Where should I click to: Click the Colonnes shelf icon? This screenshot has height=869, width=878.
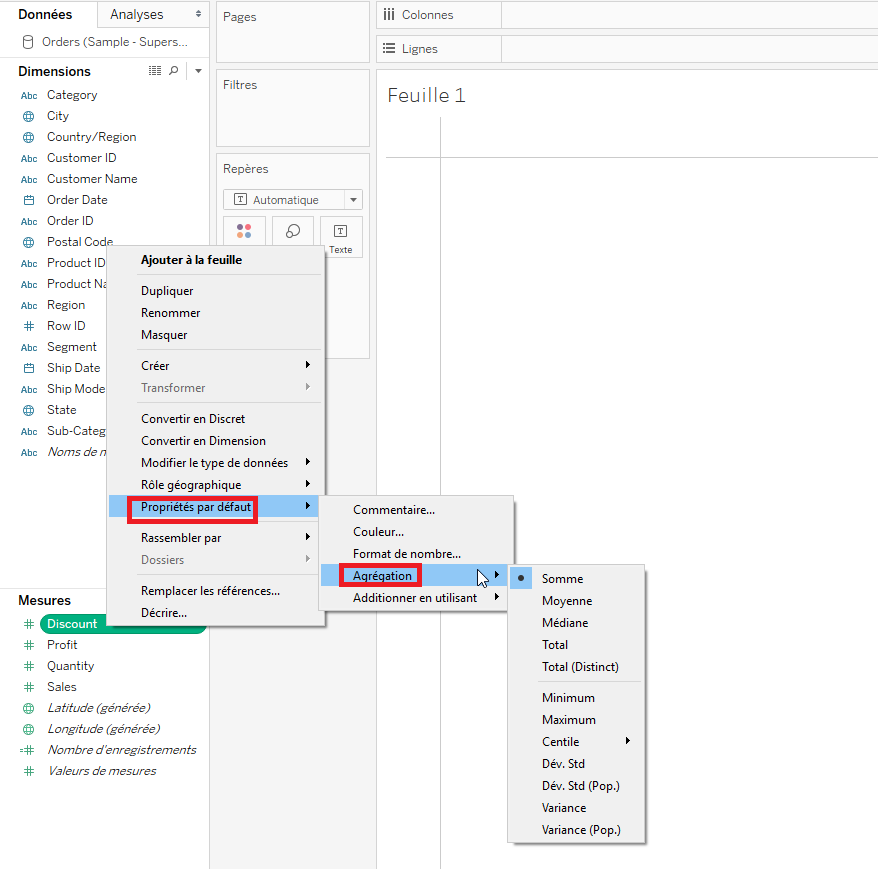(389, 15)
